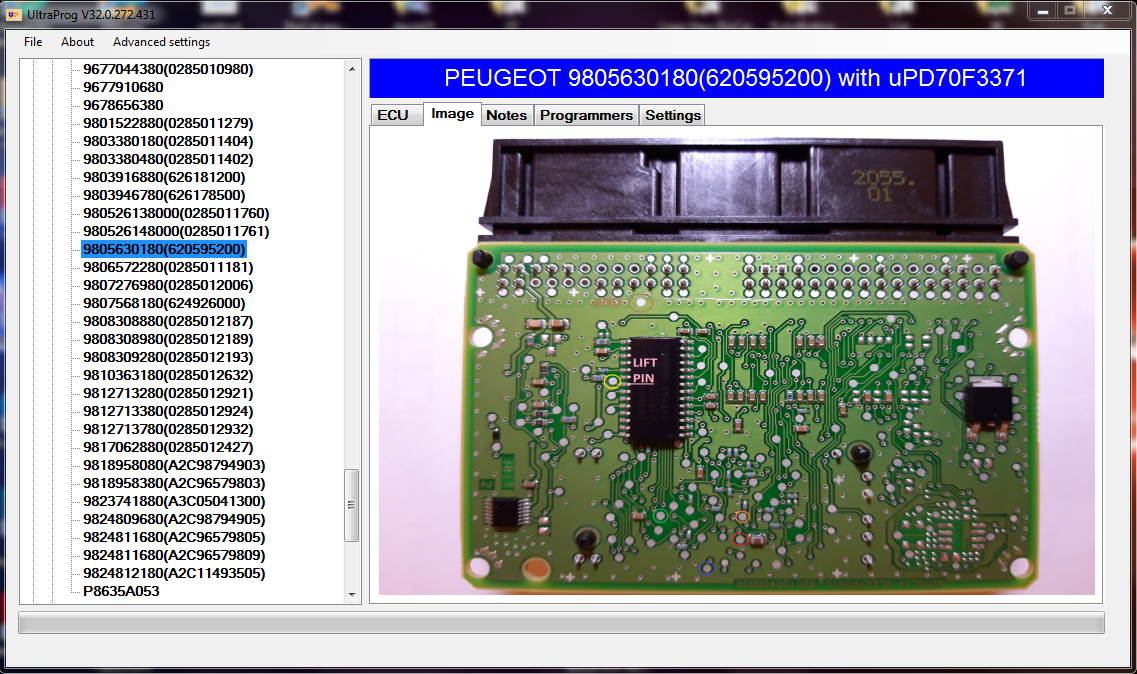Image resolution: width=1137 pixels, height=674 pixels.
Task: Select tree item 9812713380(0285012924)
Action: 168,411
